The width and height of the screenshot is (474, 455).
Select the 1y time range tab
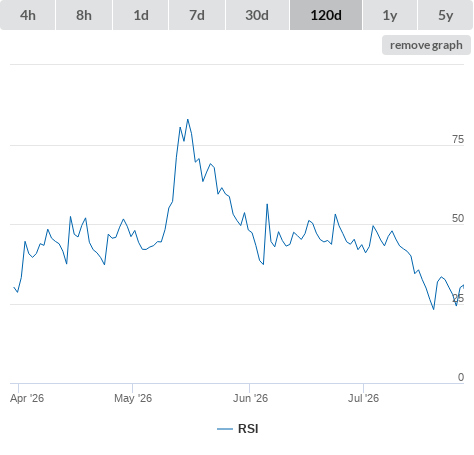tap(390, 15)
